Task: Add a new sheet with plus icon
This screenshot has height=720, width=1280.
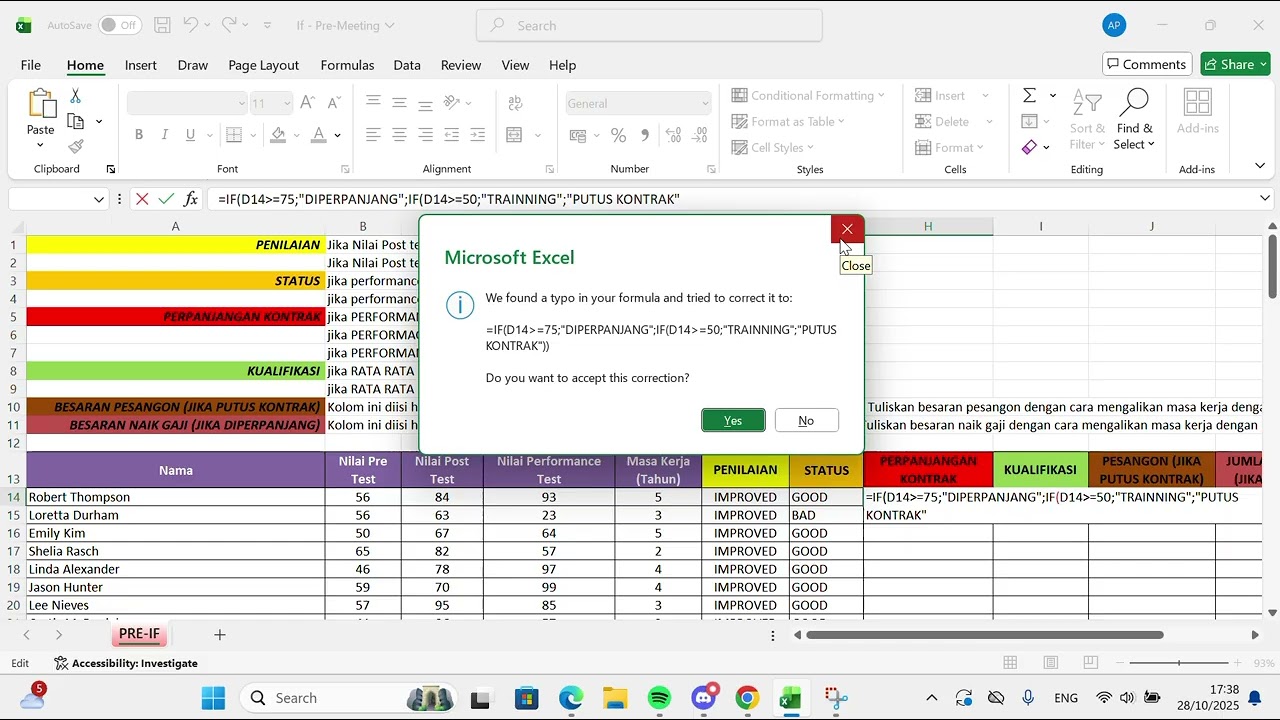Action: pos(220,634)
